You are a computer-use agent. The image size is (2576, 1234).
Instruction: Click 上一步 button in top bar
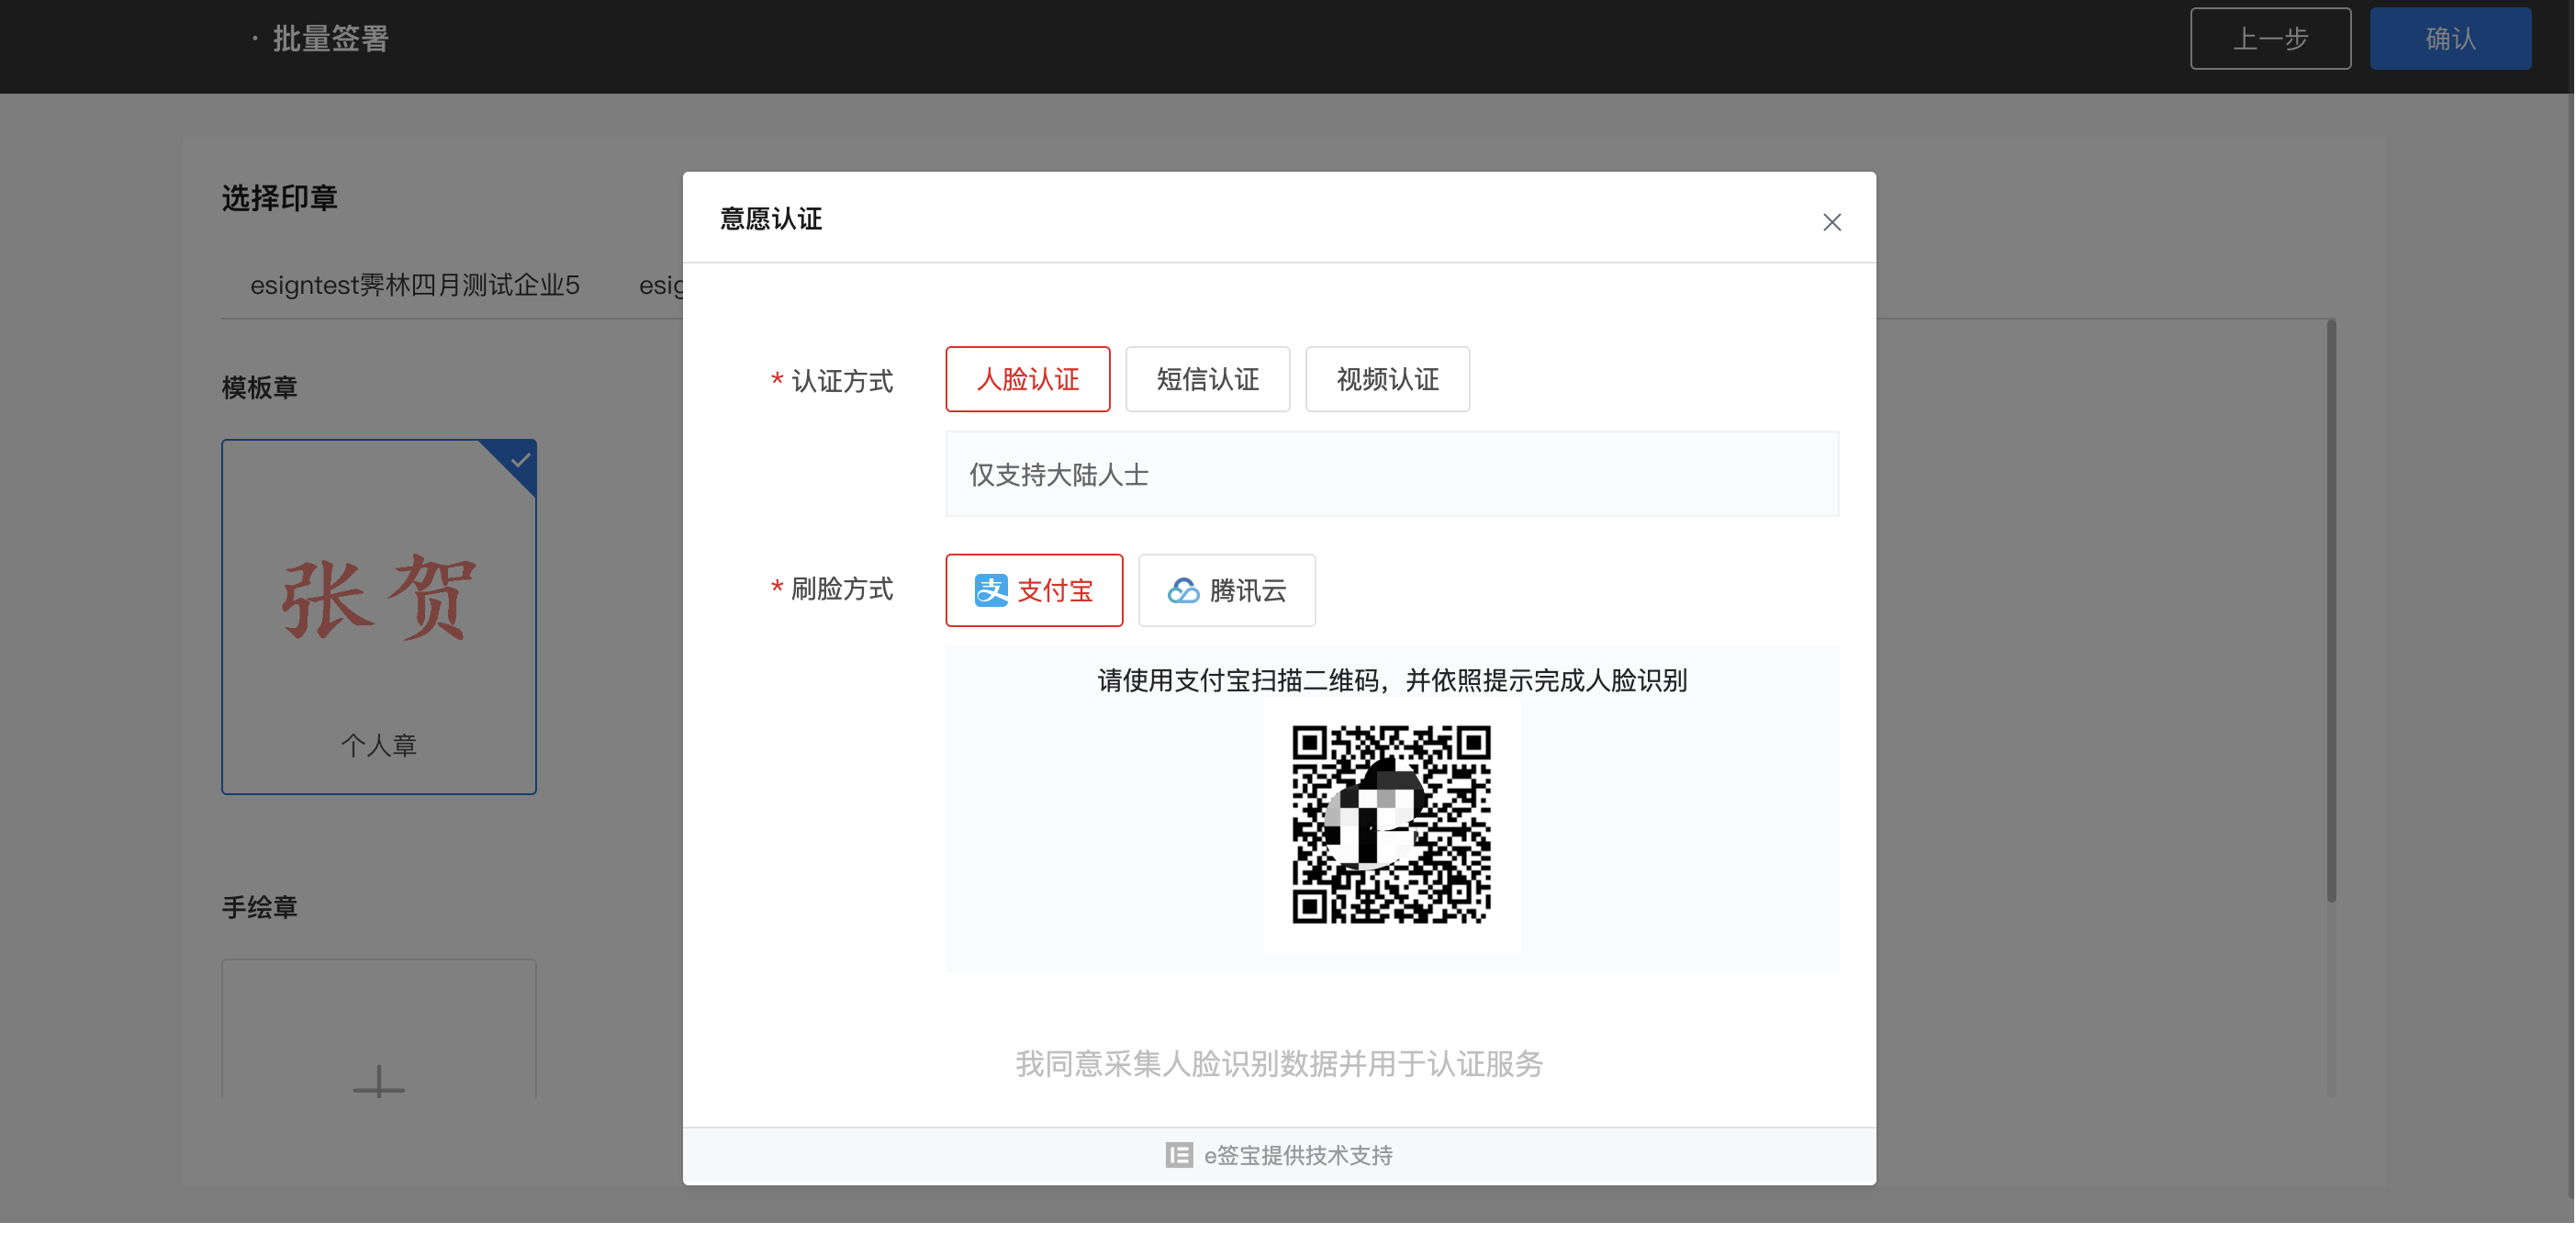tap(2270, 39)
